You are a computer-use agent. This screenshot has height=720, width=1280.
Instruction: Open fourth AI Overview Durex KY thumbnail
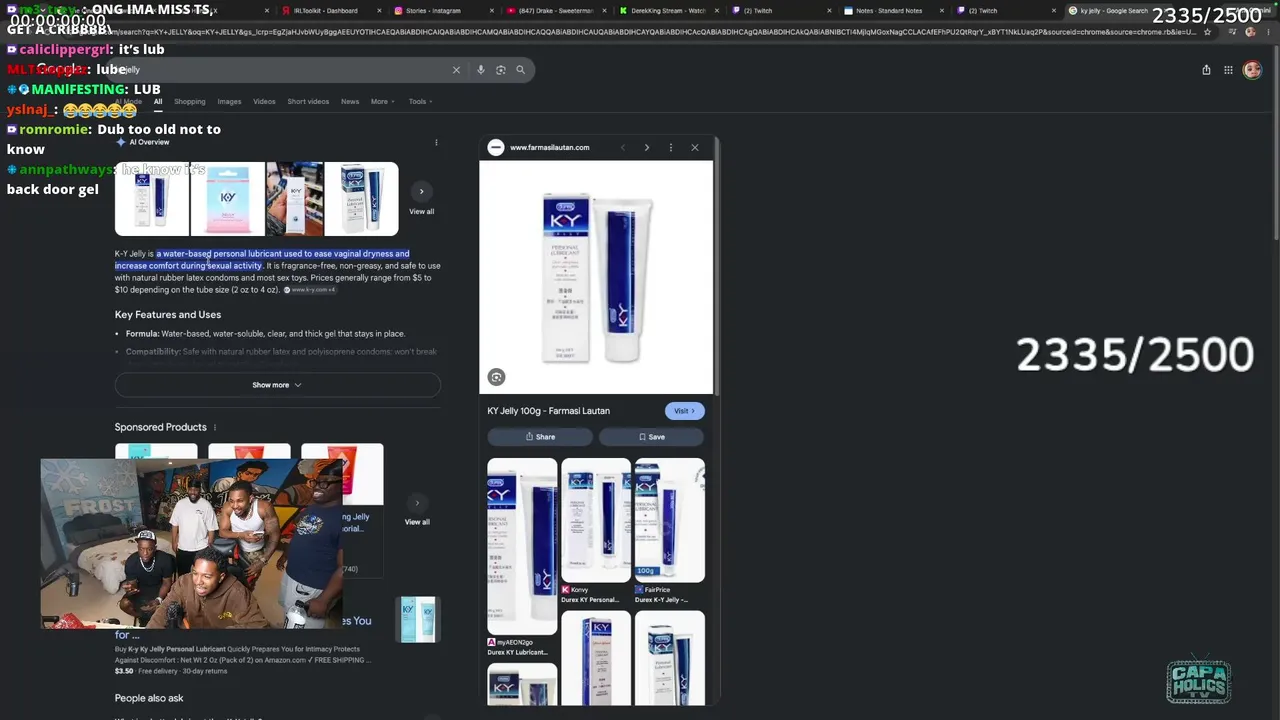pyautogui.click(x=361, y=199)
